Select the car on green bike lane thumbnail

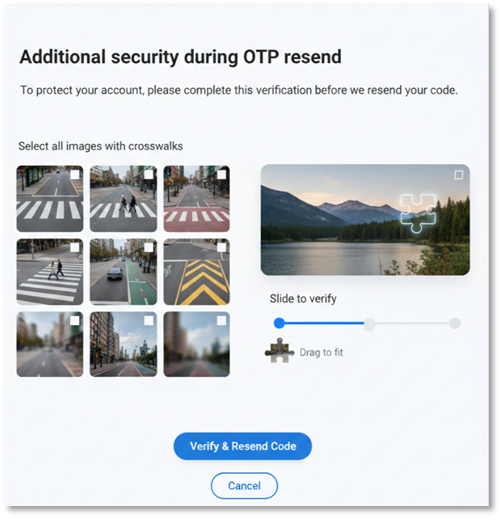click(123, 272)
